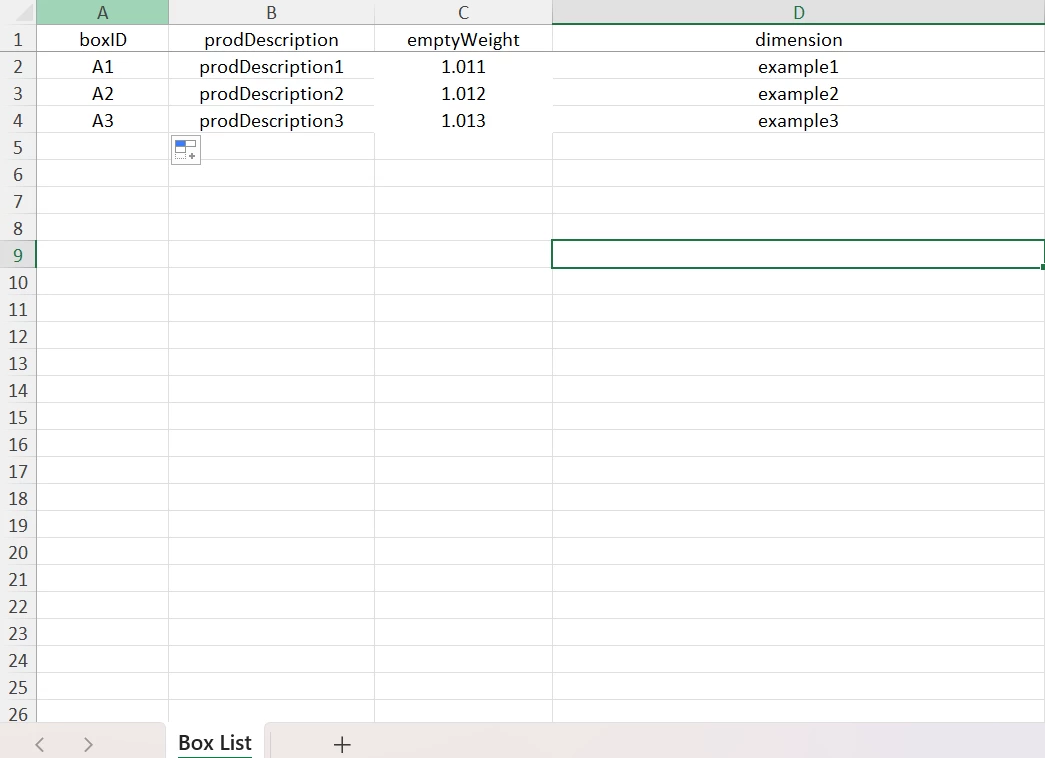1045x758 pixels.
Task: Select column B header
Action: coord(271,12)
